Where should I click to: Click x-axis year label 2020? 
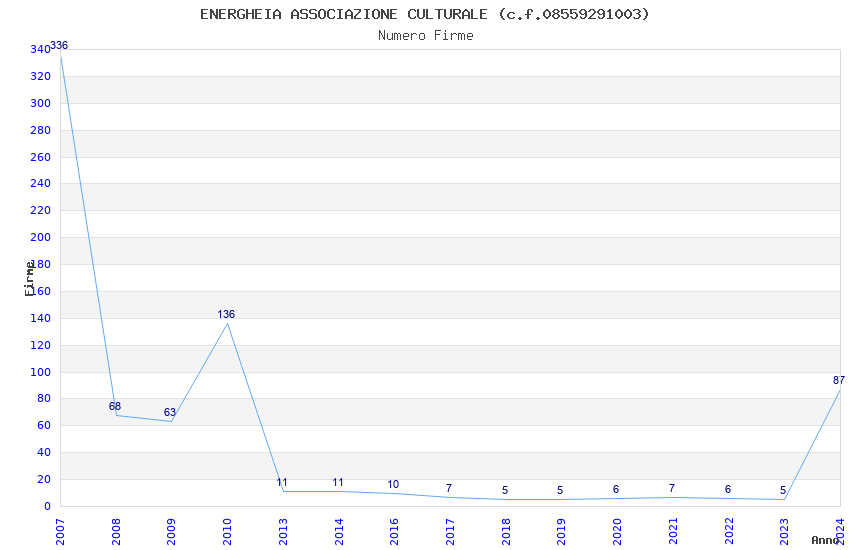click(617, 532)
